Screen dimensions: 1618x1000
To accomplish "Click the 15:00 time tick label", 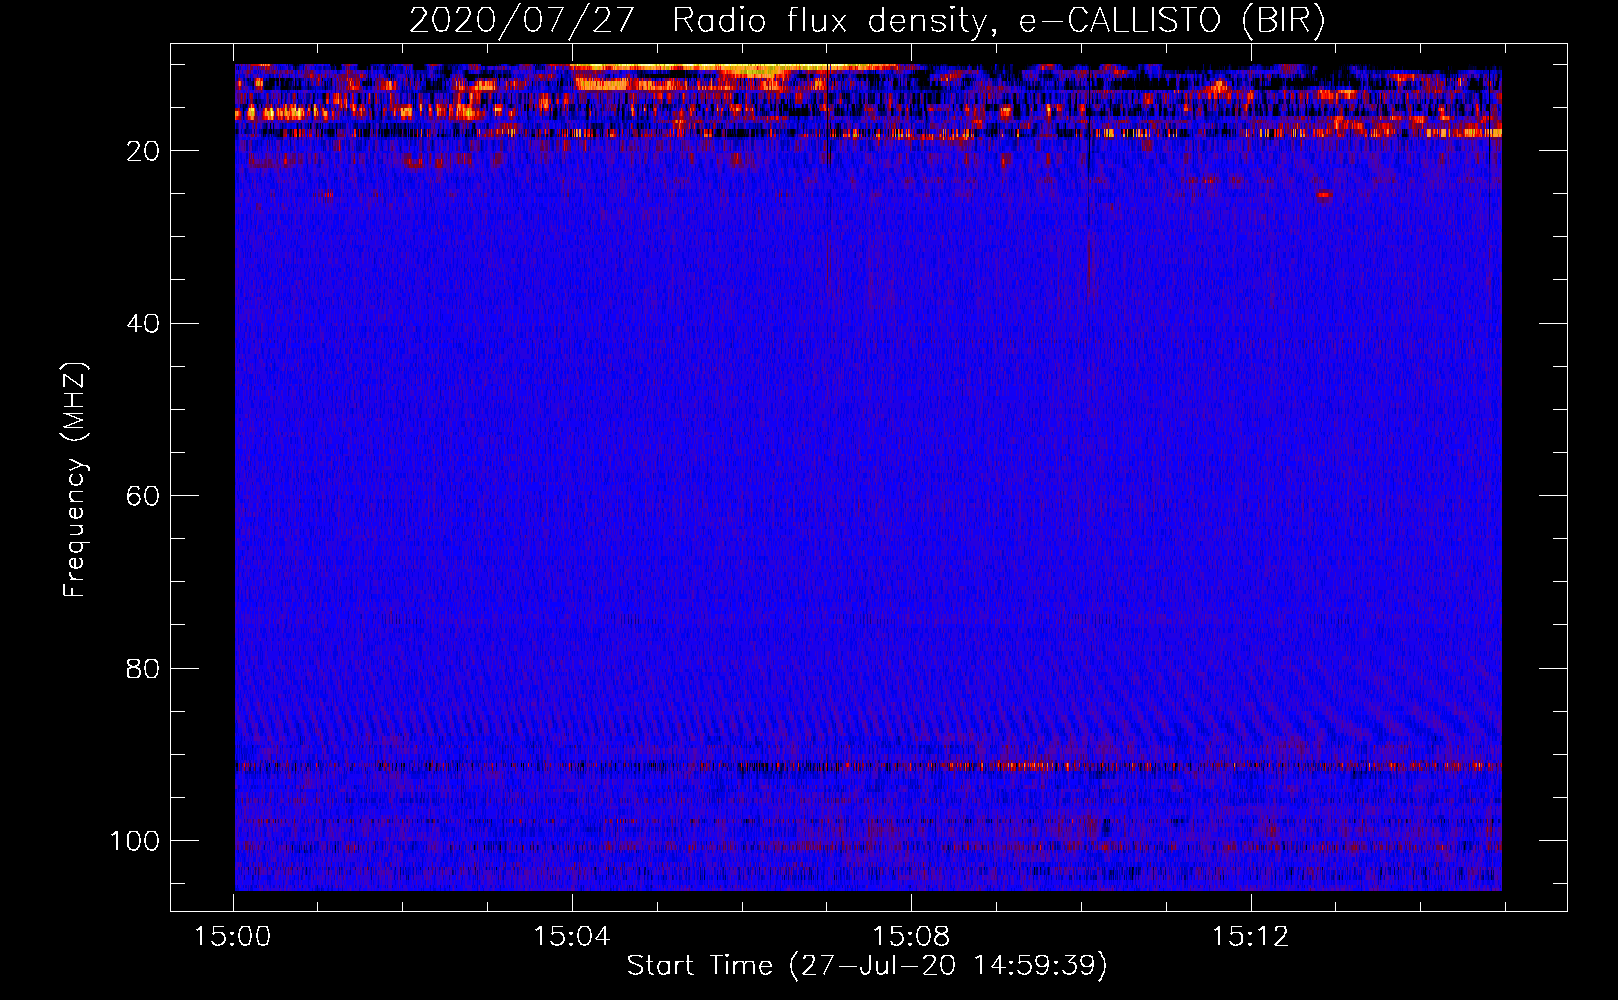I will pyautogui.click(x=233, y=937).
